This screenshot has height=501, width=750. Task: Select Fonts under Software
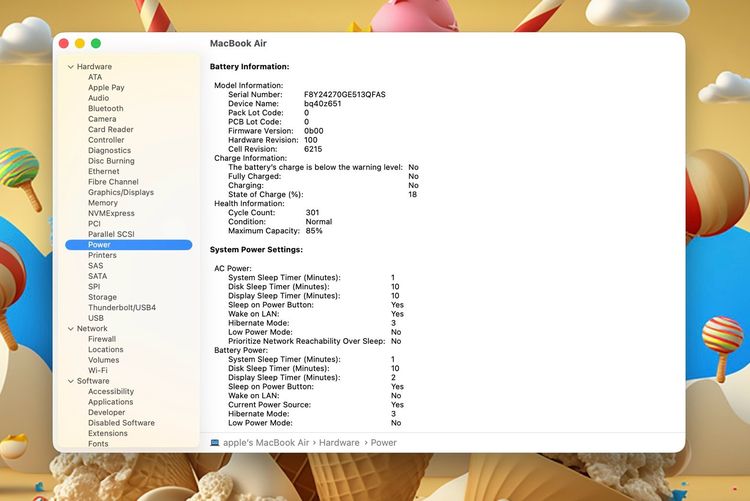(98, 444)
